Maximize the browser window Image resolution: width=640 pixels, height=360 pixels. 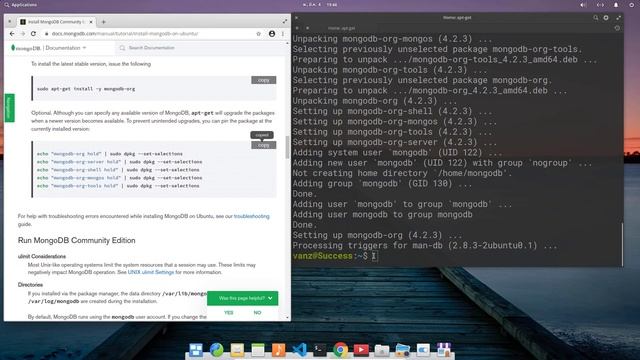[x=284, y=21]
